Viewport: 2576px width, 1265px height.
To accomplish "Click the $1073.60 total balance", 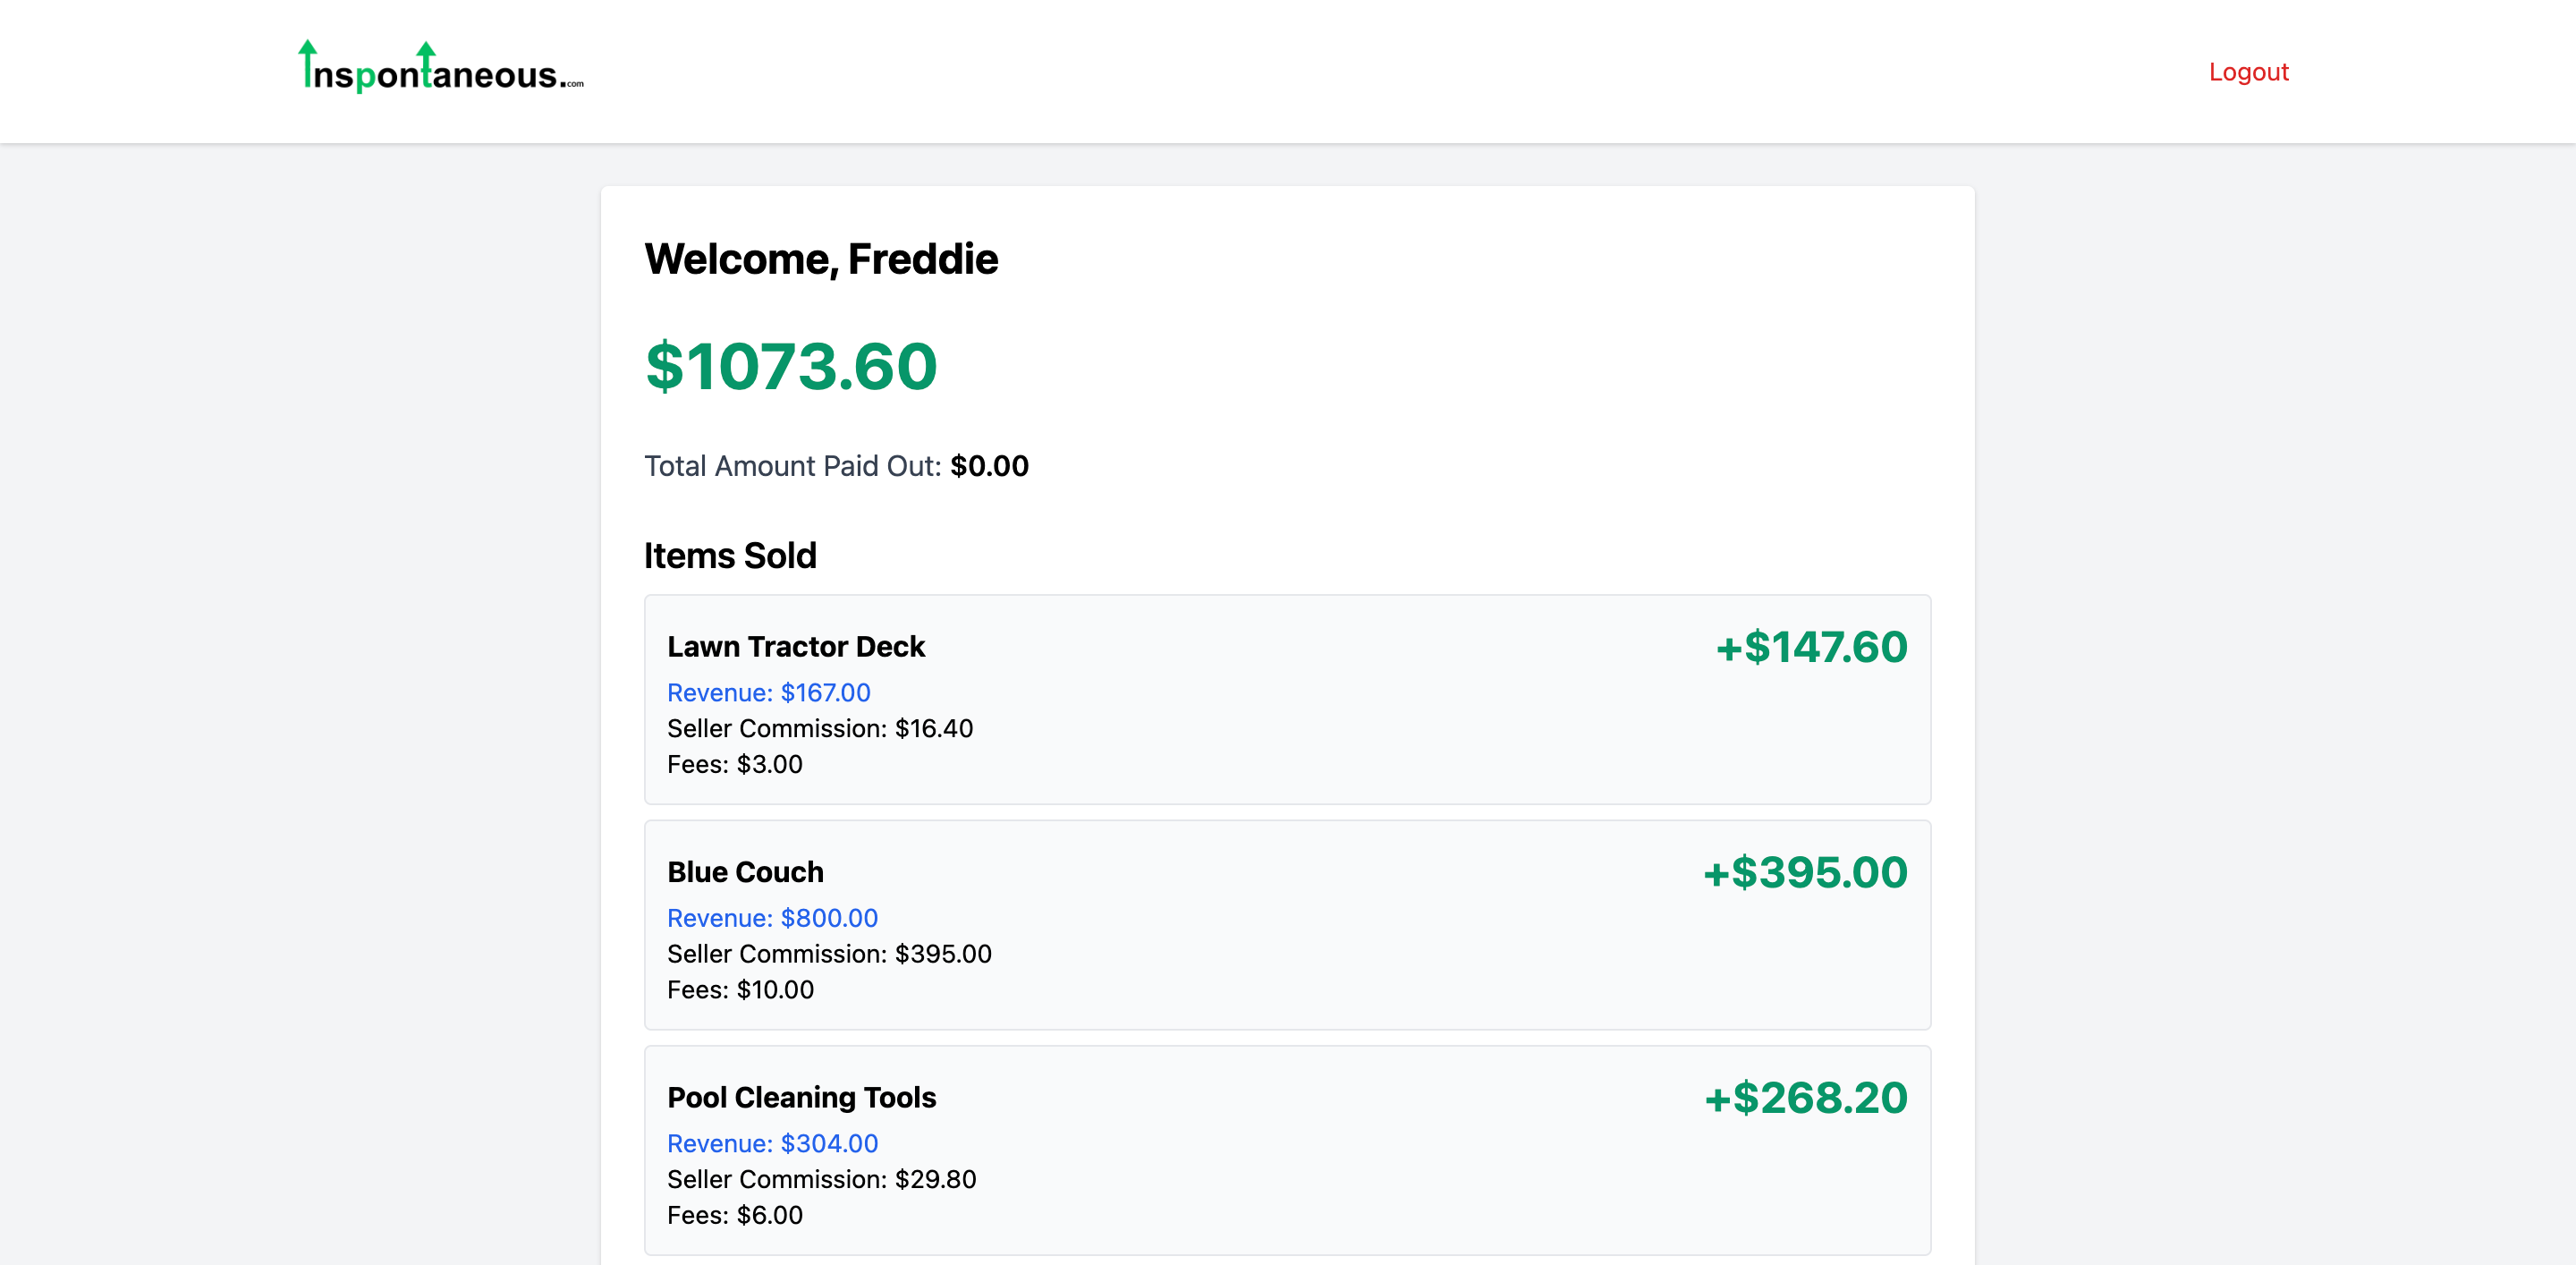I will coord(791,366).
